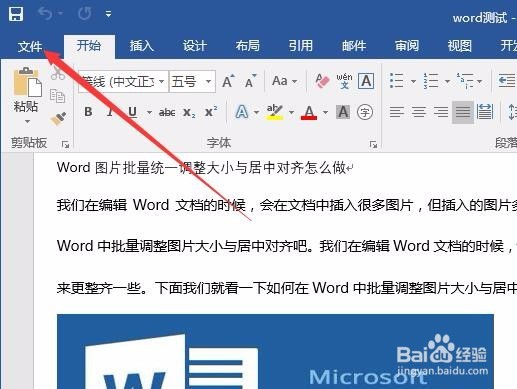
Task: Click the Redo icon in title bar
Action: coord(84,14)
